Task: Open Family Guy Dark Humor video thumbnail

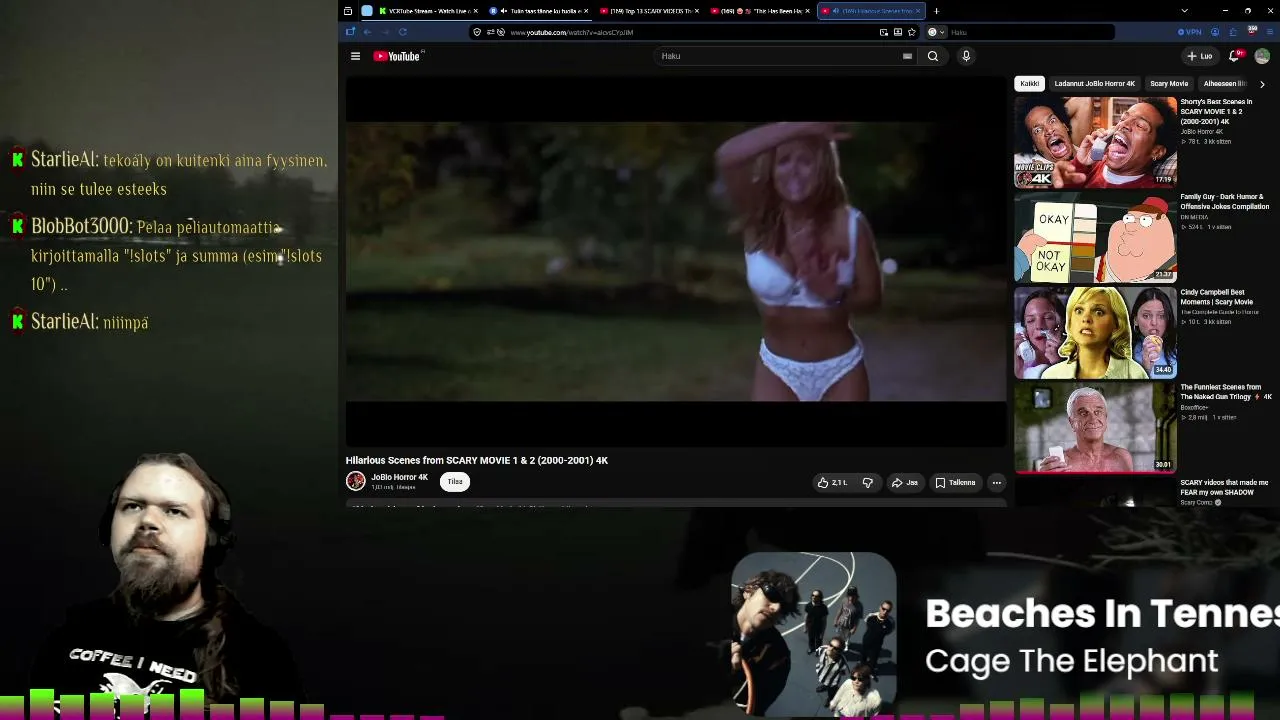Action: [1095, 237]
